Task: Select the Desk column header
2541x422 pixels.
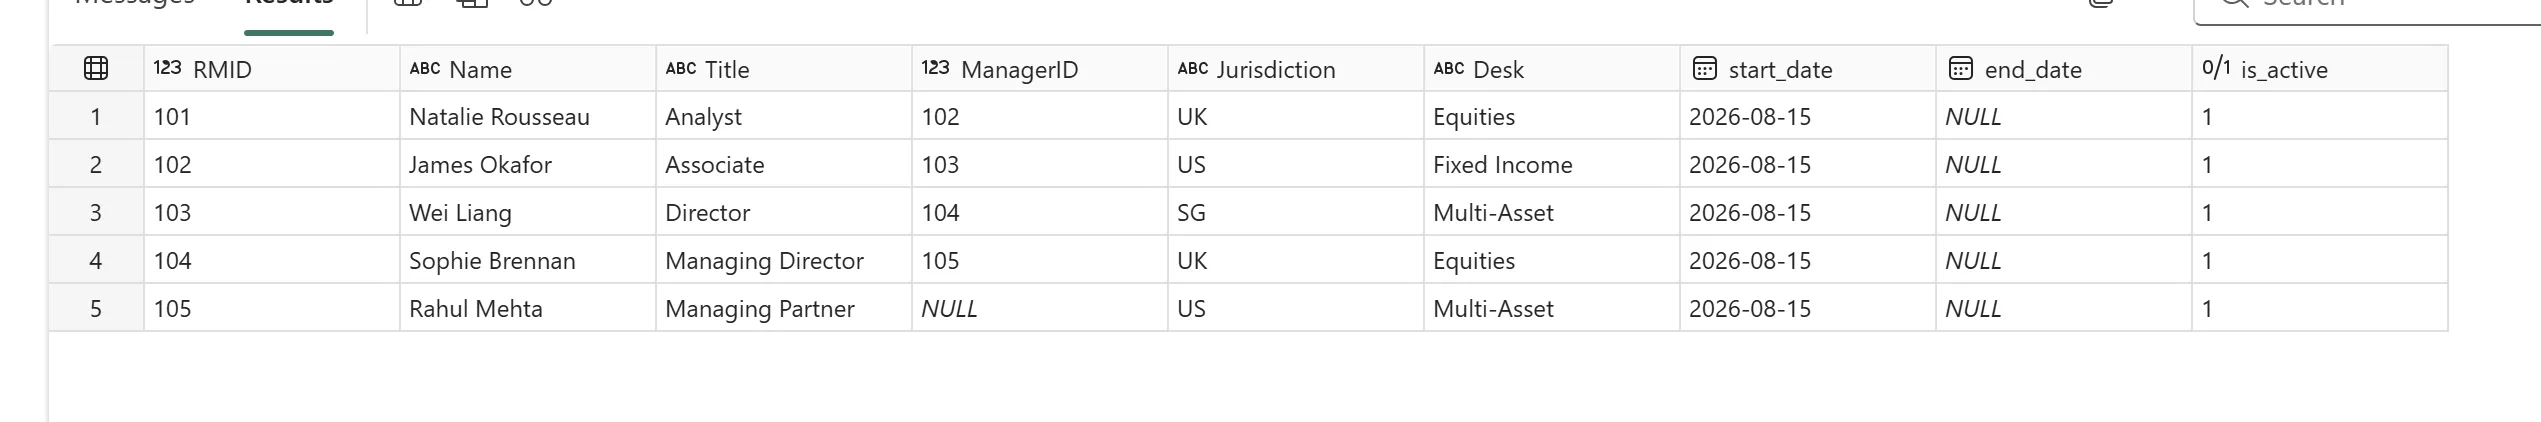Action: pyautogui.click(x=1552, y=69)
